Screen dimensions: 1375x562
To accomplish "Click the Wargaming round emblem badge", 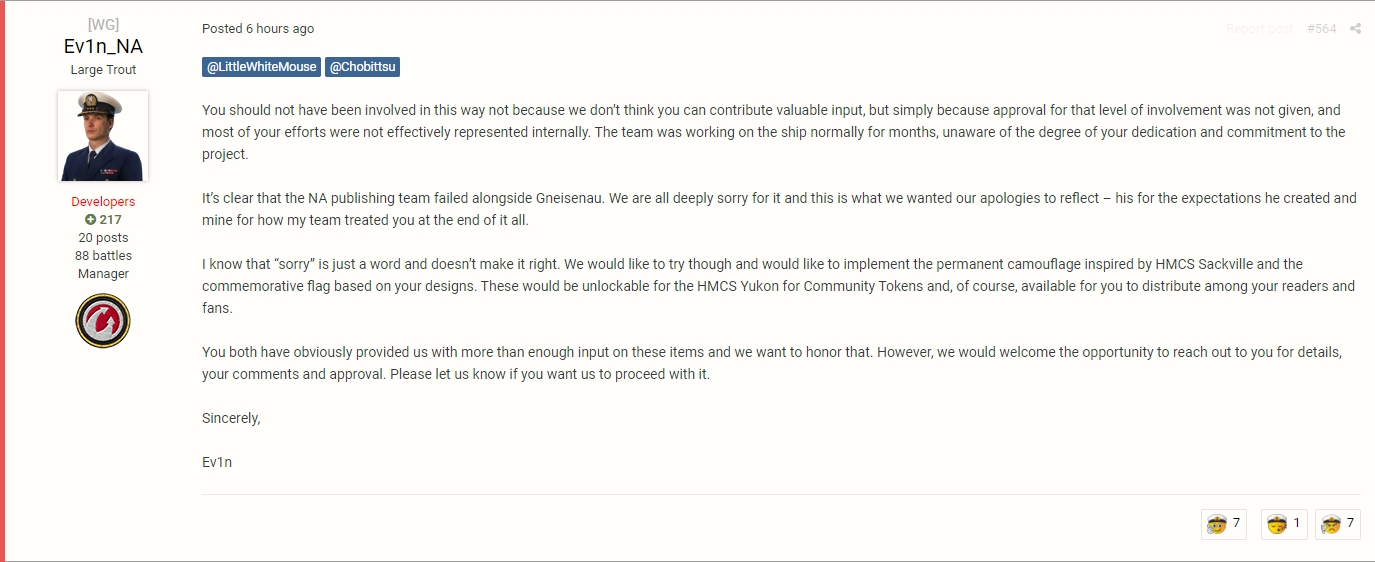I will pos(103,321).
